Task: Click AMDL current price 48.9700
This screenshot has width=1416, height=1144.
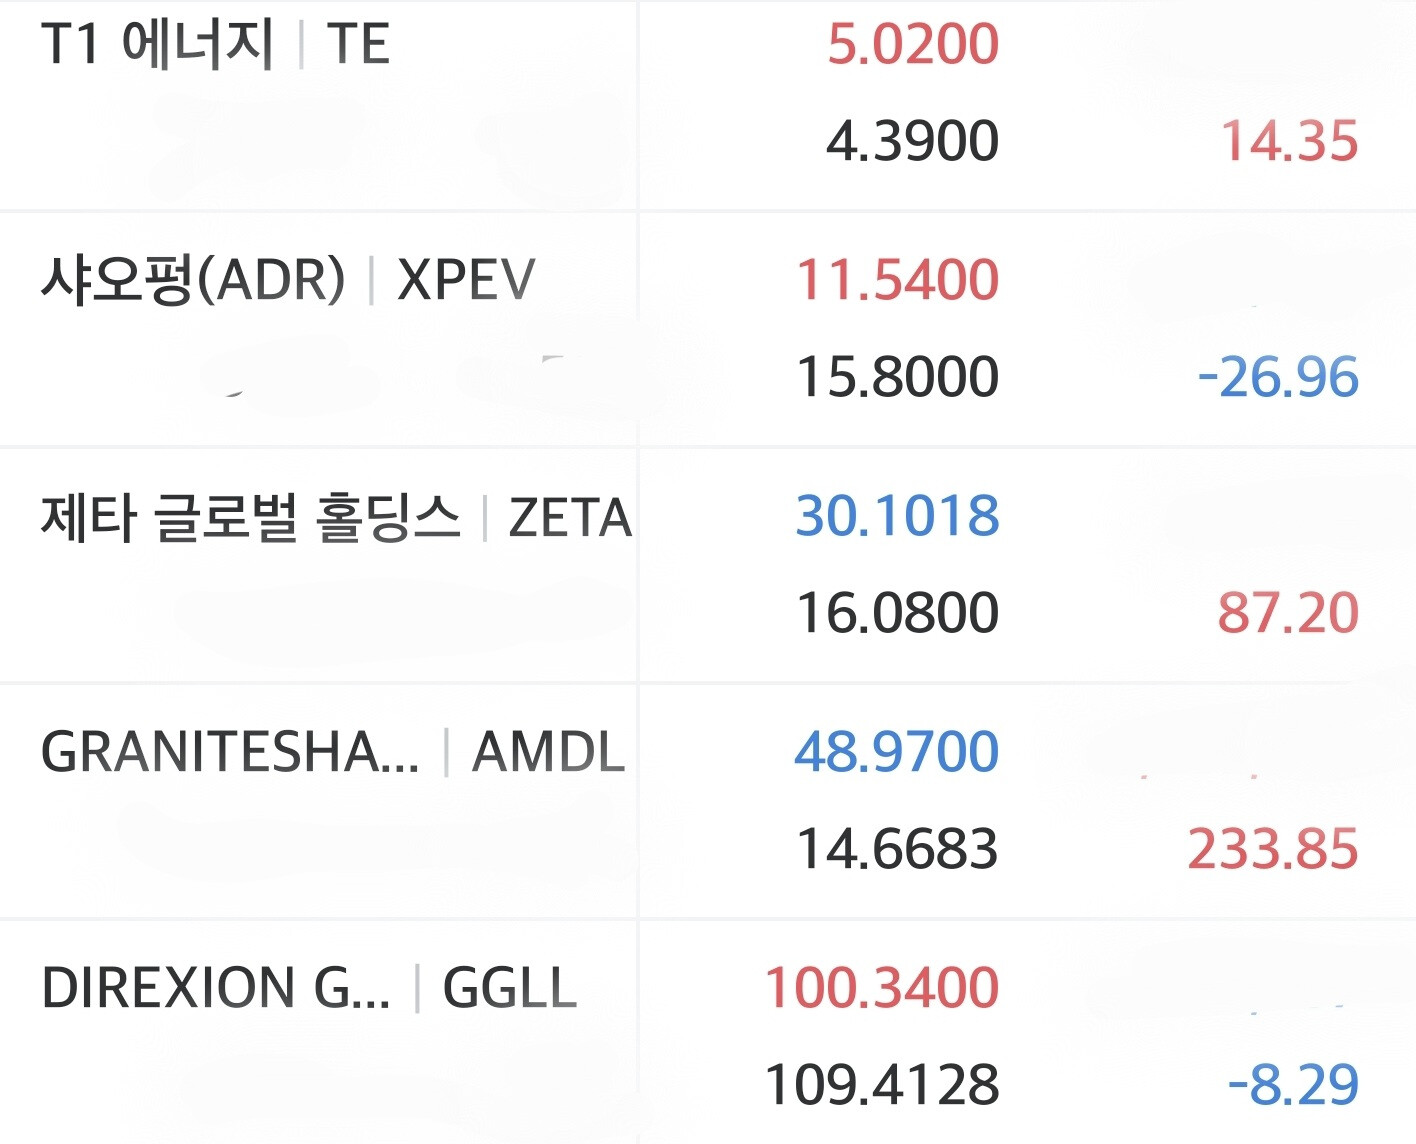Action: [897, 752]
